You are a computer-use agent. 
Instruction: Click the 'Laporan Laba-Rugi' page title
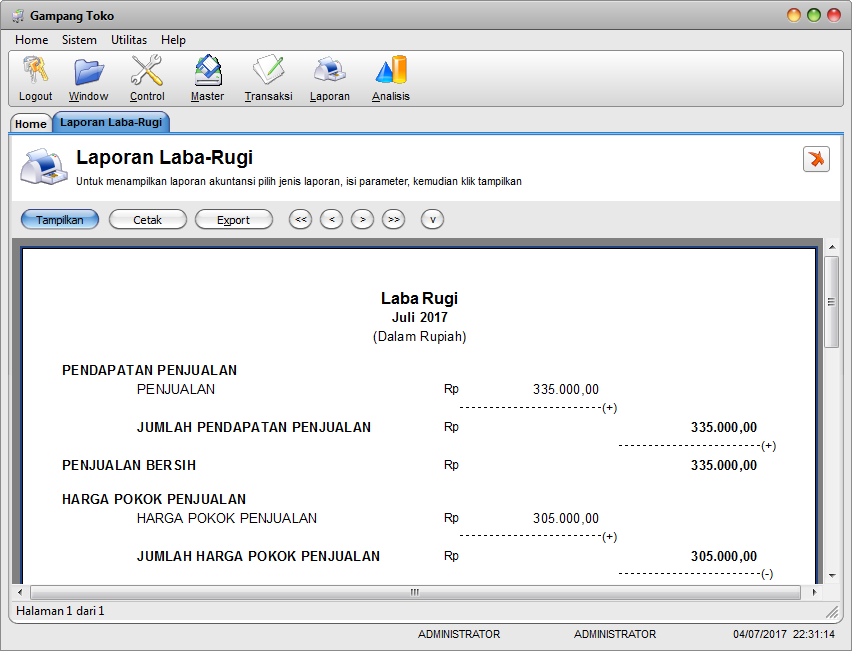point(165,157)
